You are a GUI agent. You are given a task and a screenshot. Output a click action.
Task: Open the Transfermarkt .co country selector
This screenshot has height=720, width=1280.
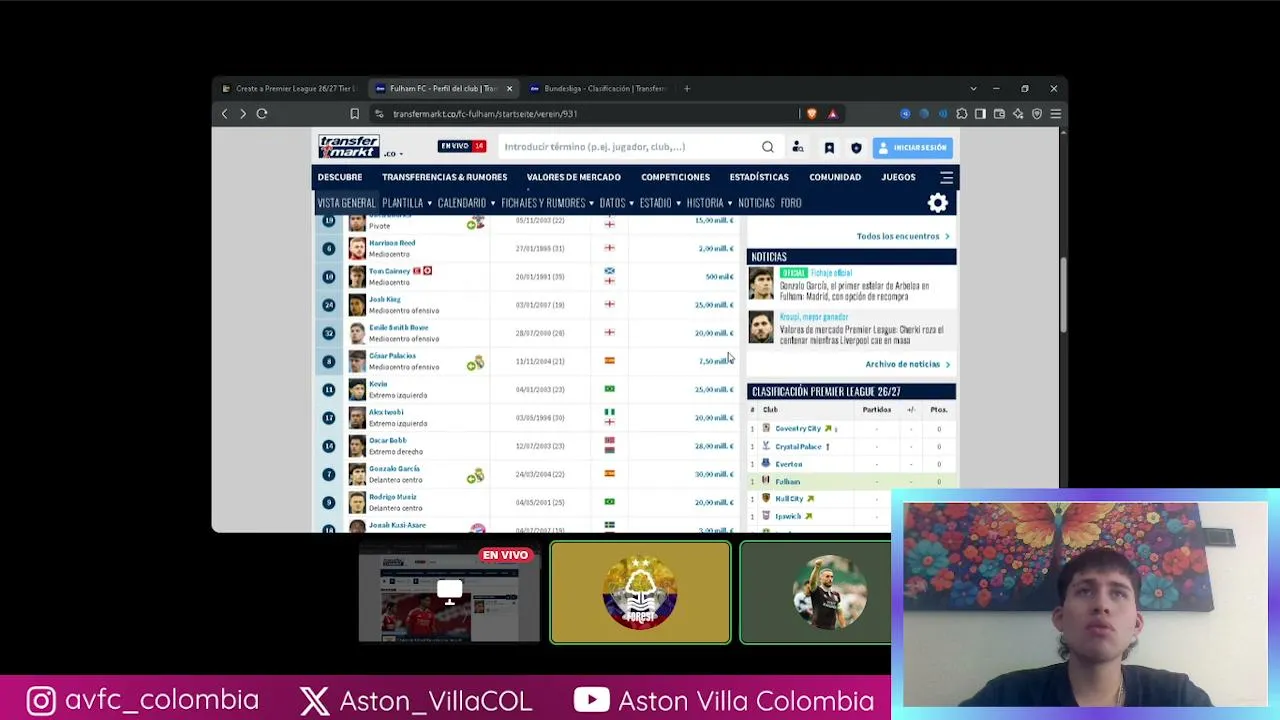(393, 154)
